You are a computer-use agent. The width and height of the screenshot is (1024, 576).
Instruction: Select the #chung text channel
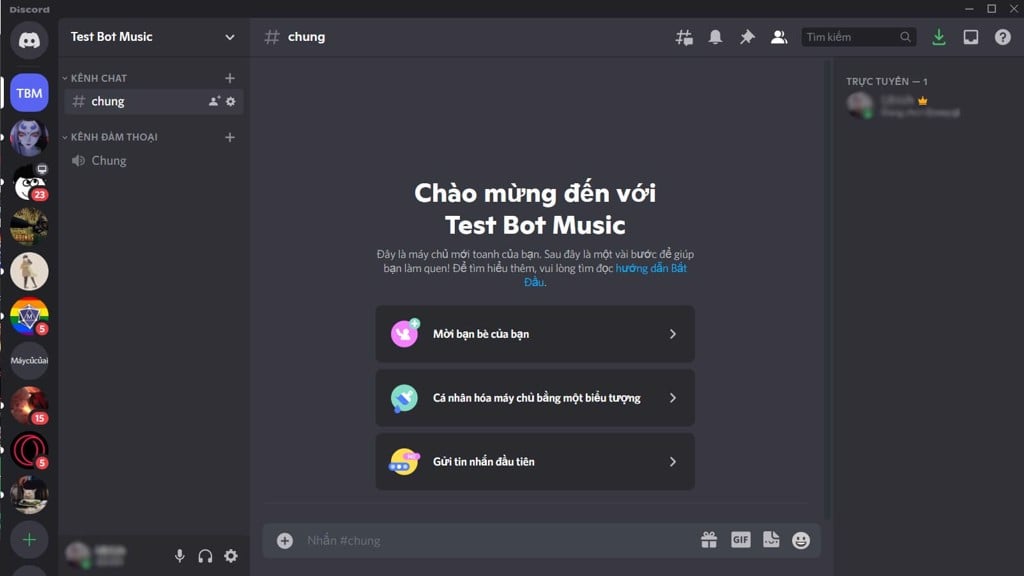154,101
